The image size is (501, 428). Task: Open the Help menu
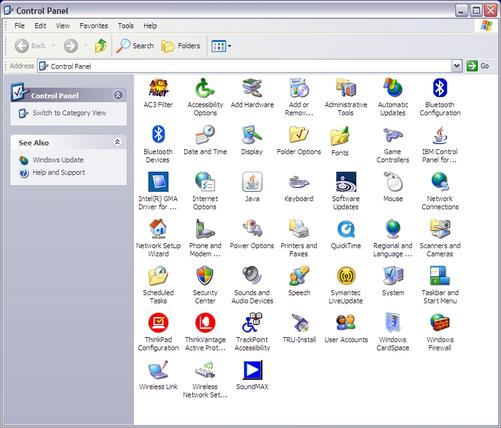click(x=150, y=26)
